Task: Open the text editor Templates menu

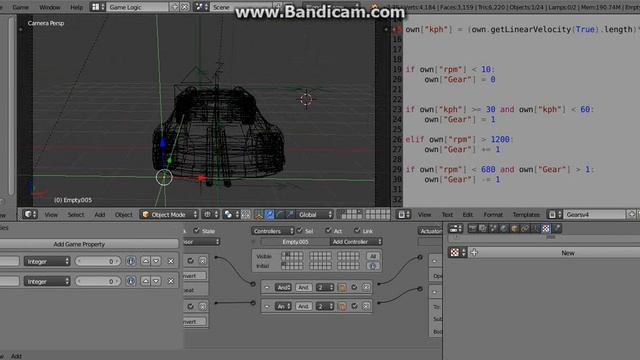Action: 526,215
